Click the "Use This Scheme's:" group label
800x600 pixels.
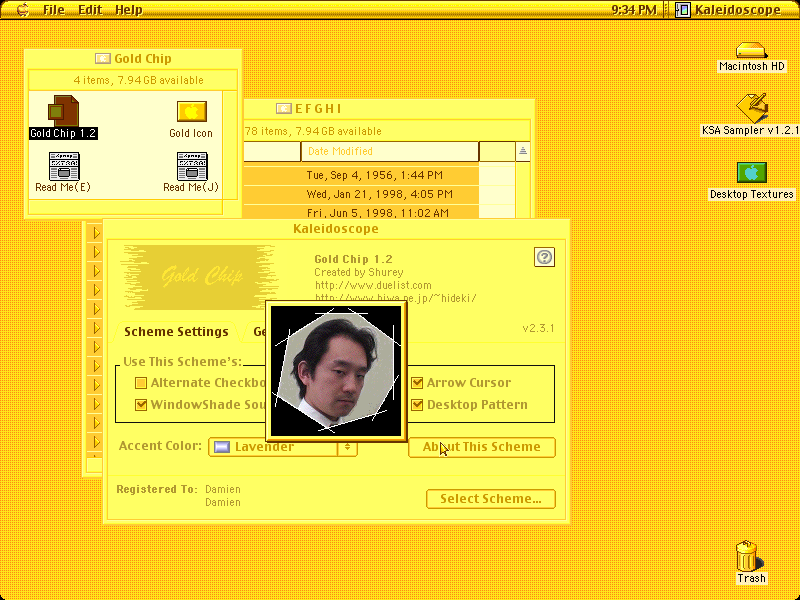pyautogui.click(x=182, y=362)
